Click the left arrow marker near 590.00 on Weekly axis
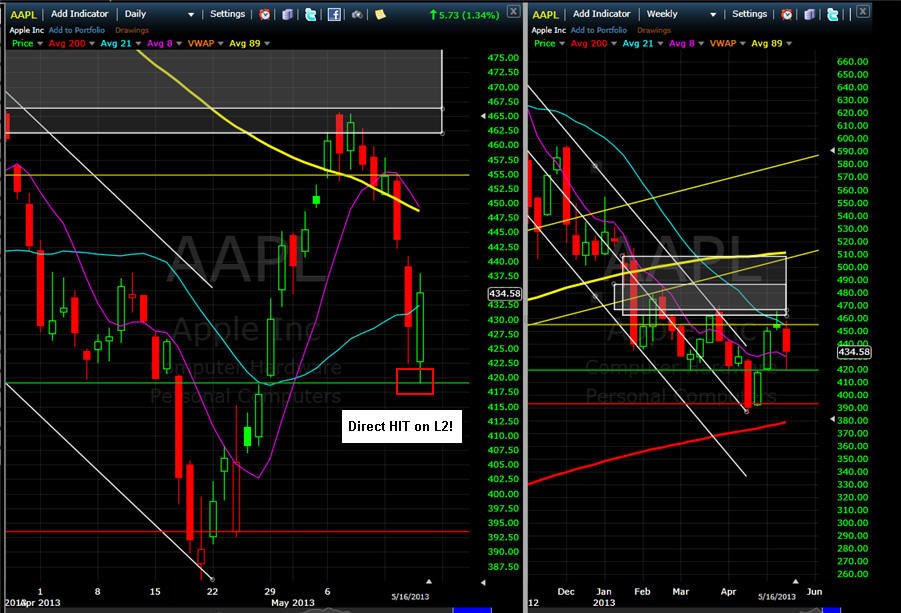901x613 pixels. click(x=832, y=151)
